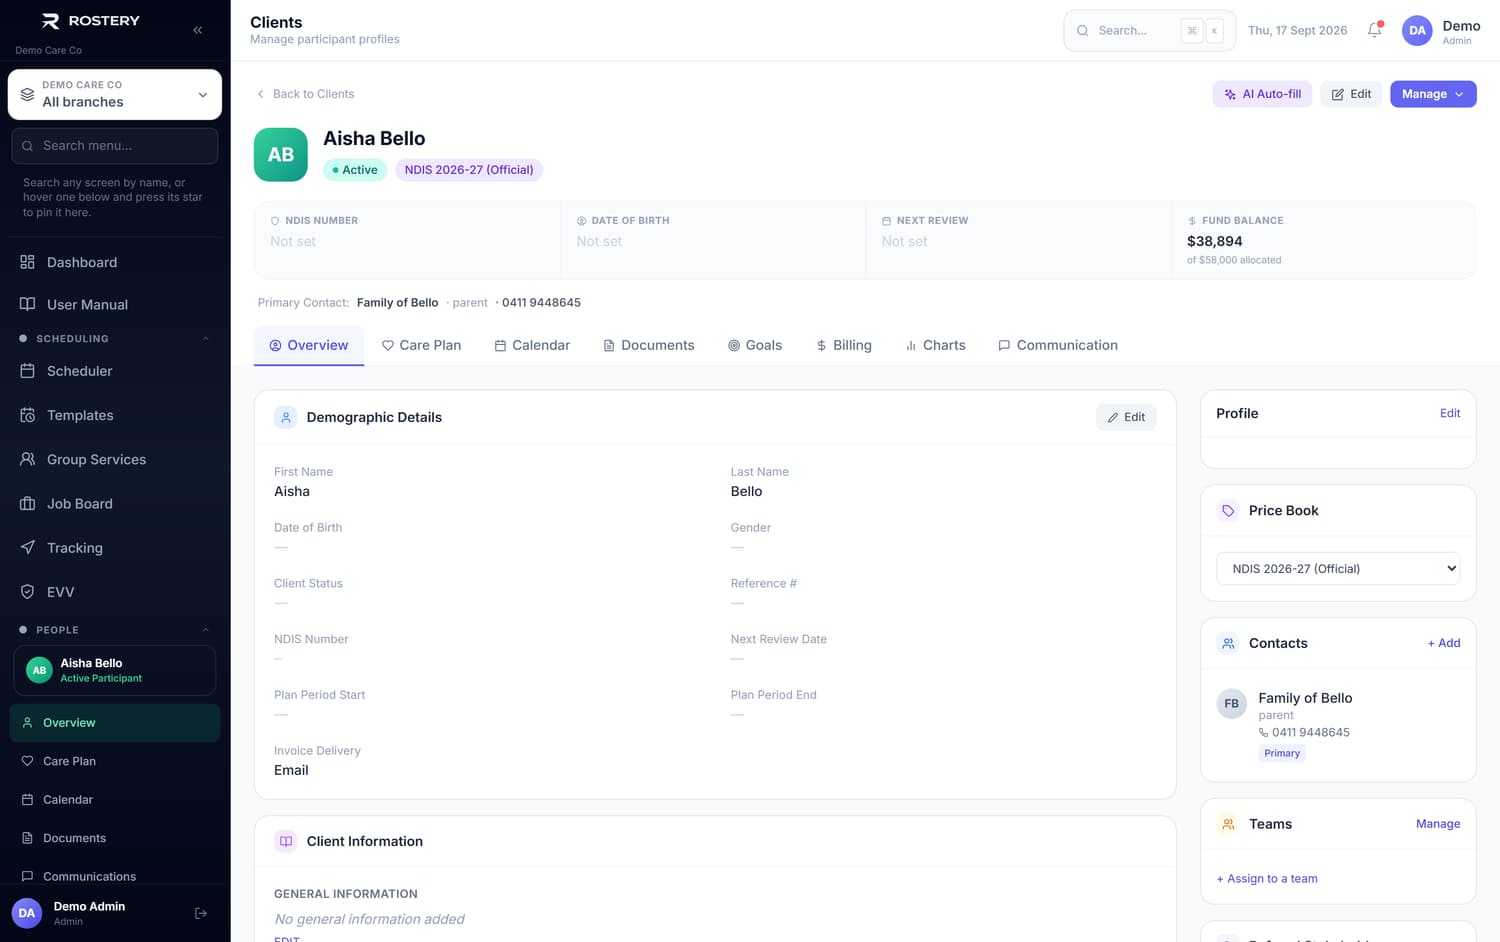Click the Demographic Details person icon
The width and height of the screenshot is (1500, 942).
tap(286, 417)
